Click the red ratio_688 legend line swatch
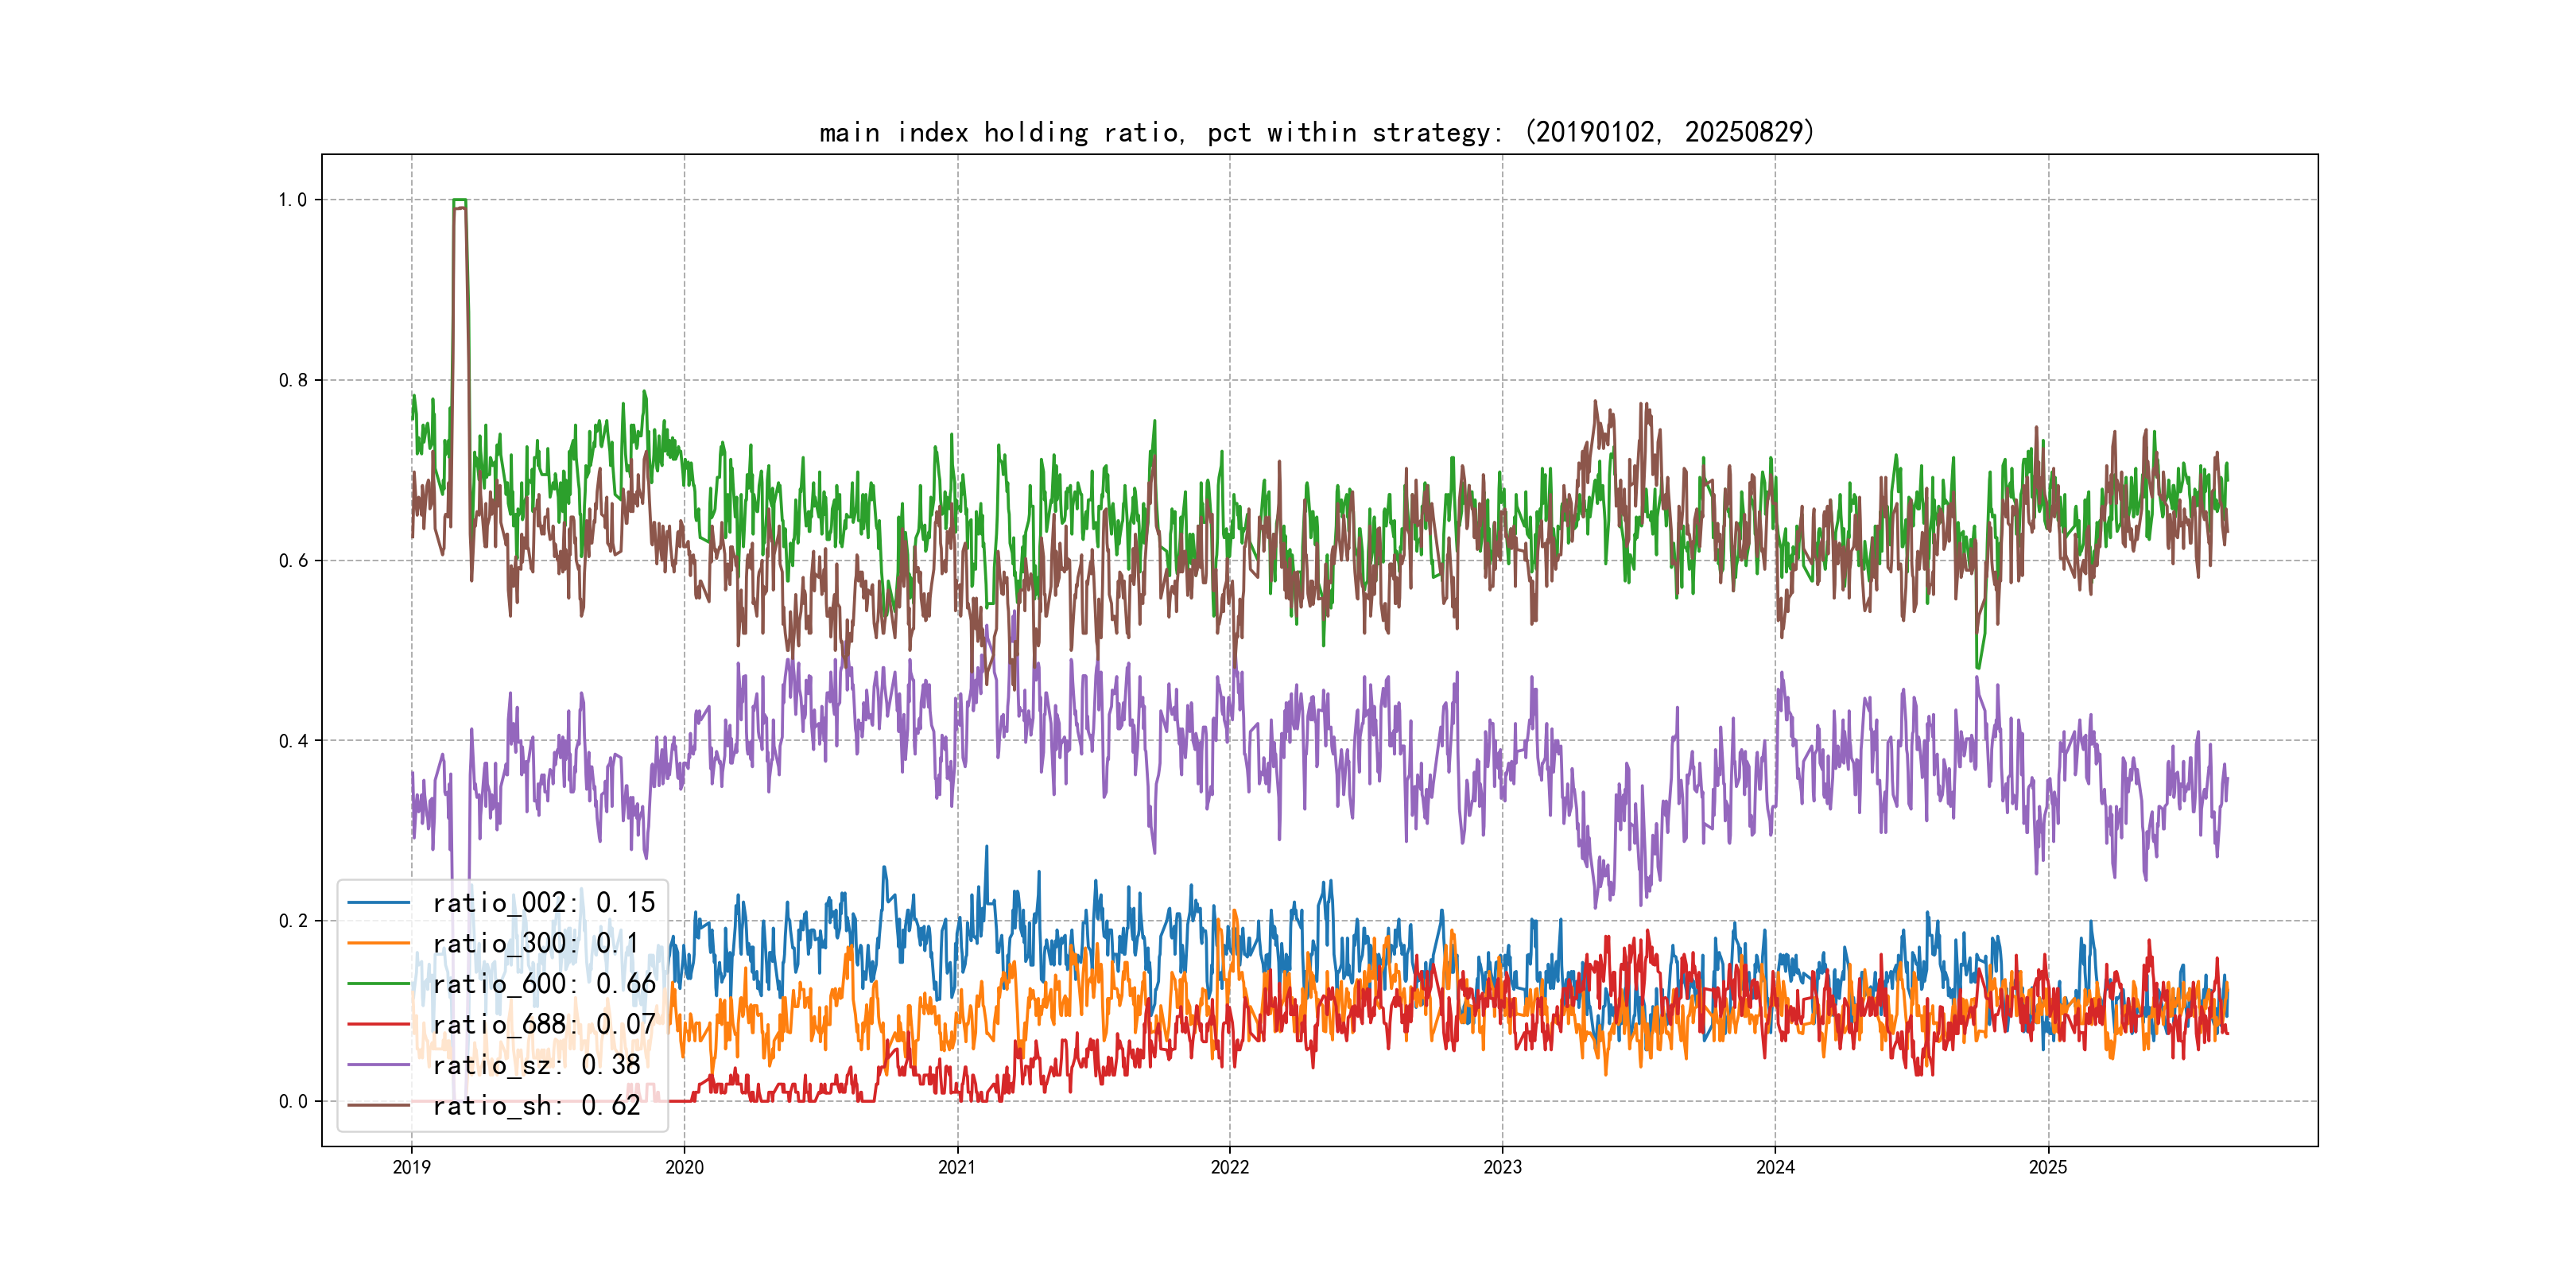This screenshot has height=1288, width=2576. (379, 1024)
